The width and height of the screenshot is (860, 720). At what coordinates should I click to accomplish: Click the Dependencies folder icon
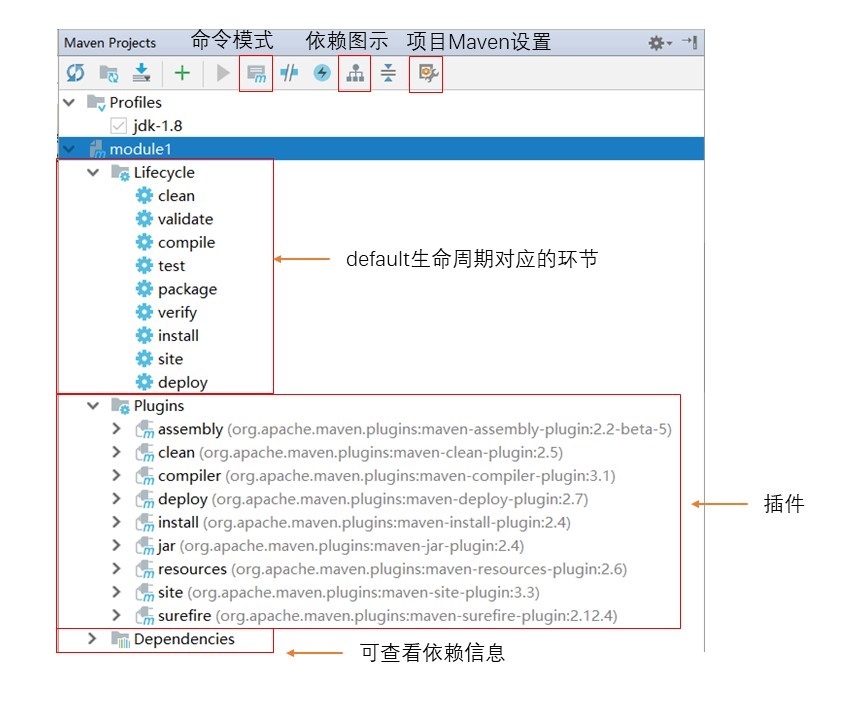pos(120,639)
